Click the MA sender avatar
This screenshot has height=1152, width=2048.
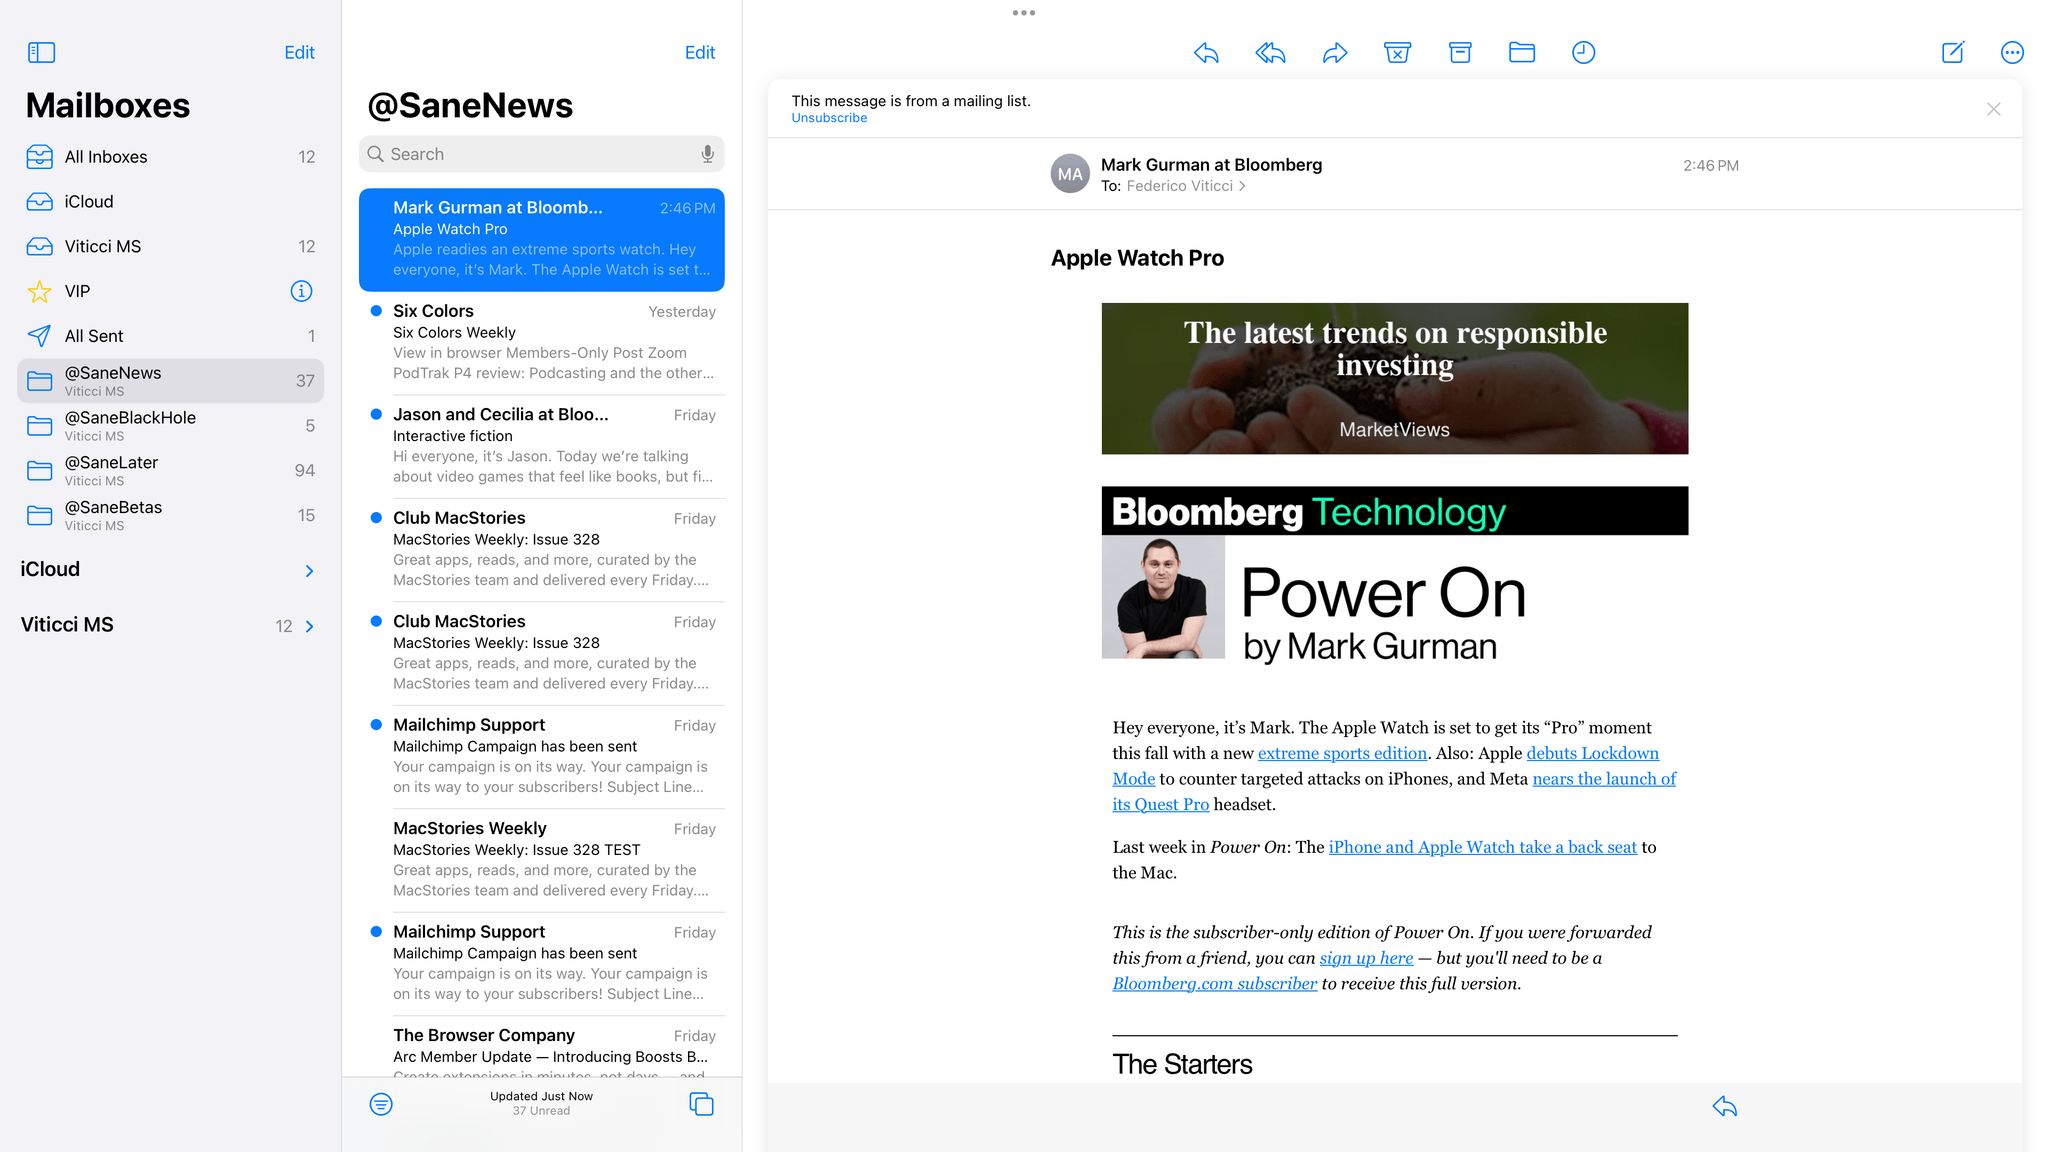pos(1070,174)
